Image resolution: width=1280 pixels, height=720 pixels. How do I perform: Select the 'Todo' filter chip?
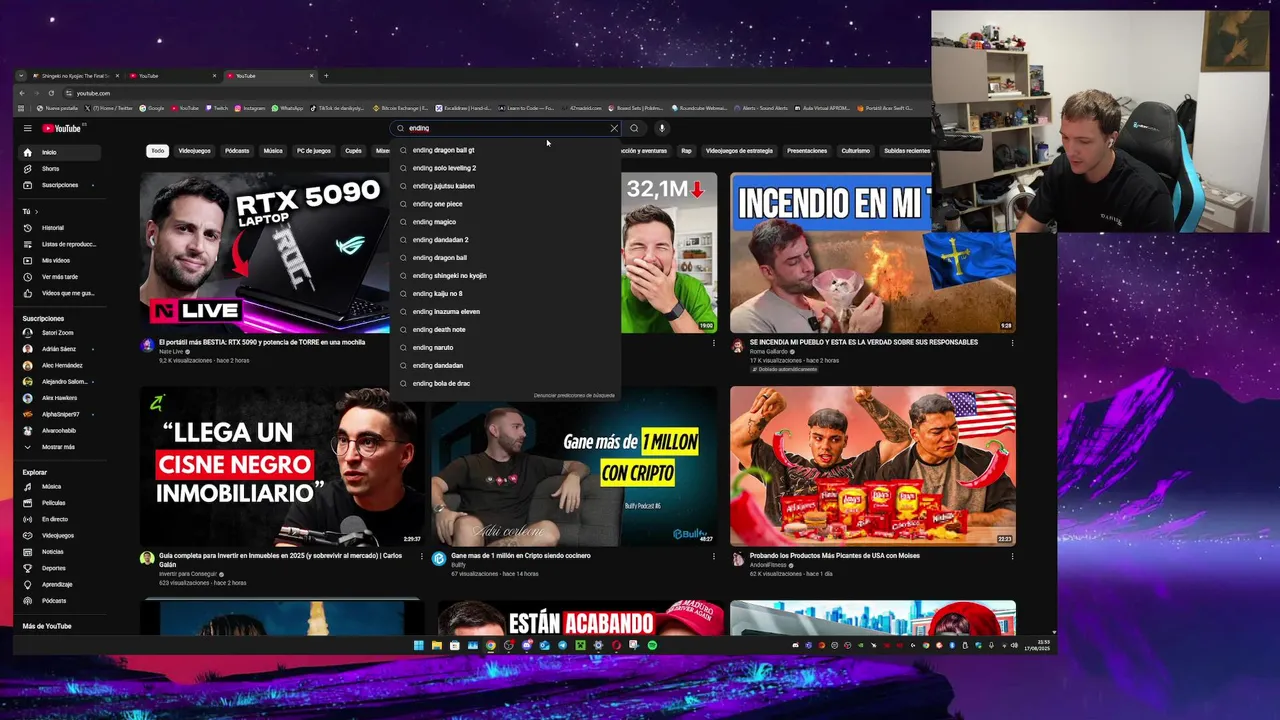[x=157, y=151]
